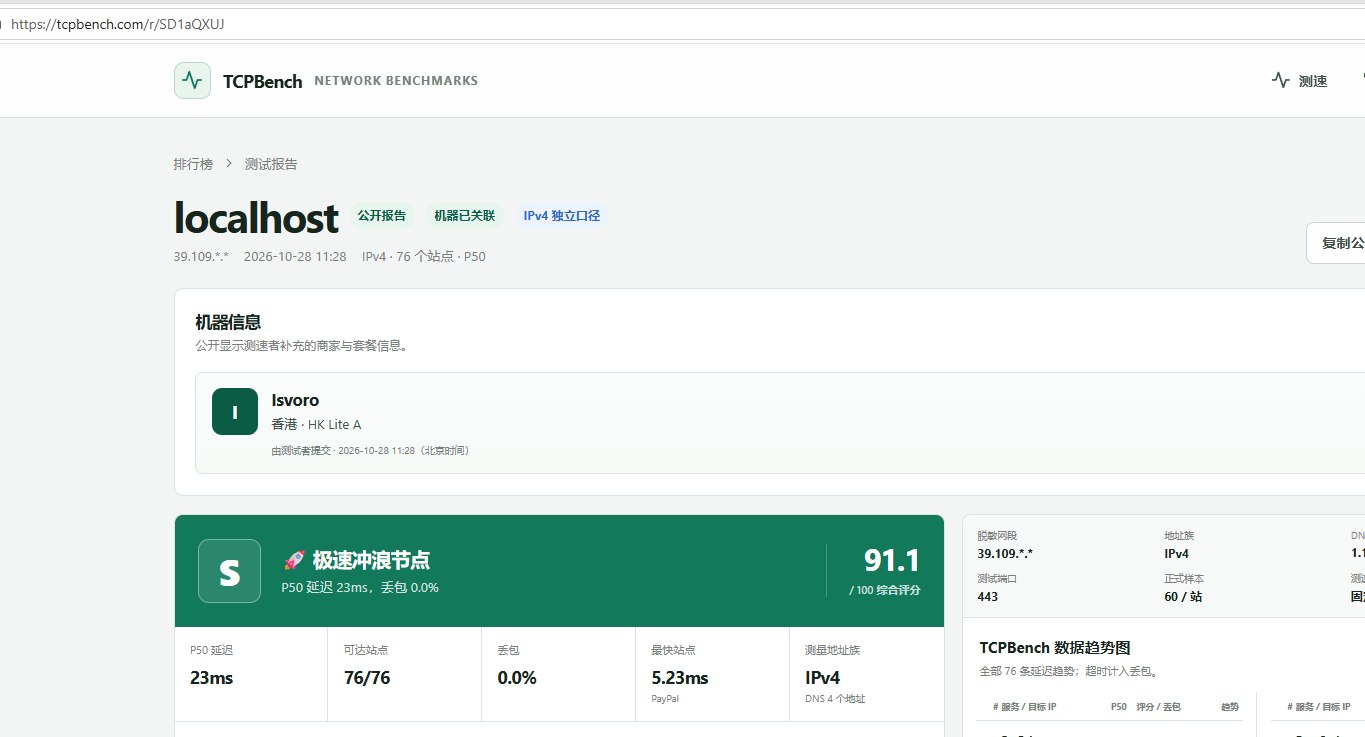
Task: Click the S grade badge
Action: [x=229, y=571]
